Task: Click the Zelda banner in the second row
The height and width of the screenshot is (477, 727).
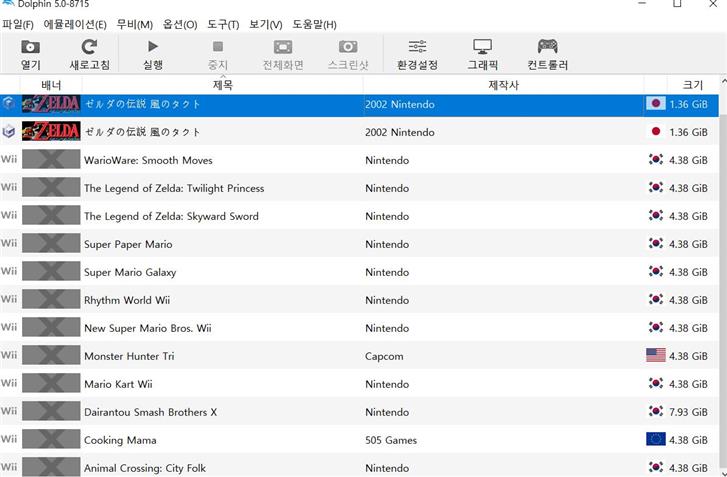Action: 51,131
